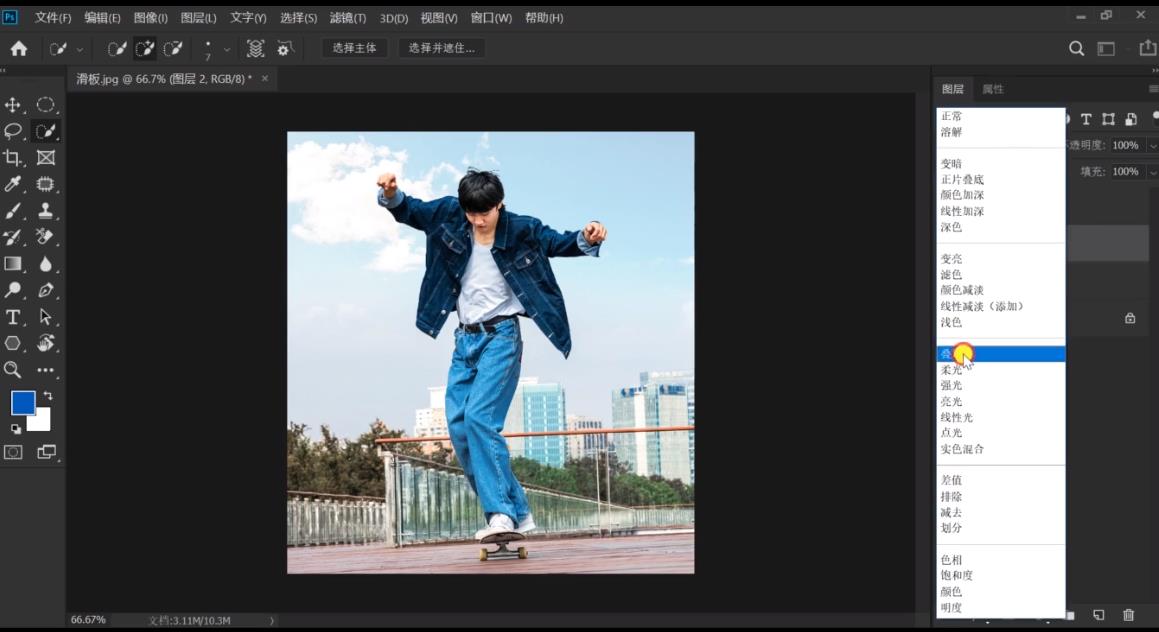The image size is (1159, 632).
Task: Change the screen mode button
Action: (47, 452)
